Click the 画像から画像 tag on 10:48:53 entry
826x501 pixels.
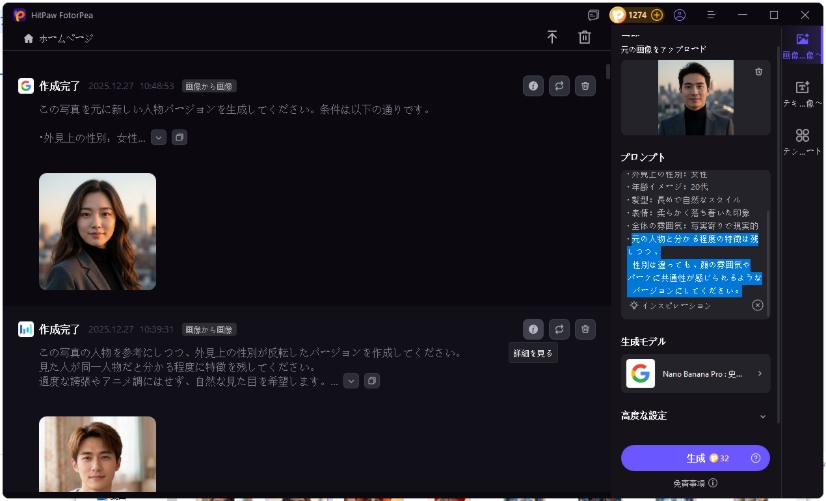[x=209, y=86]
